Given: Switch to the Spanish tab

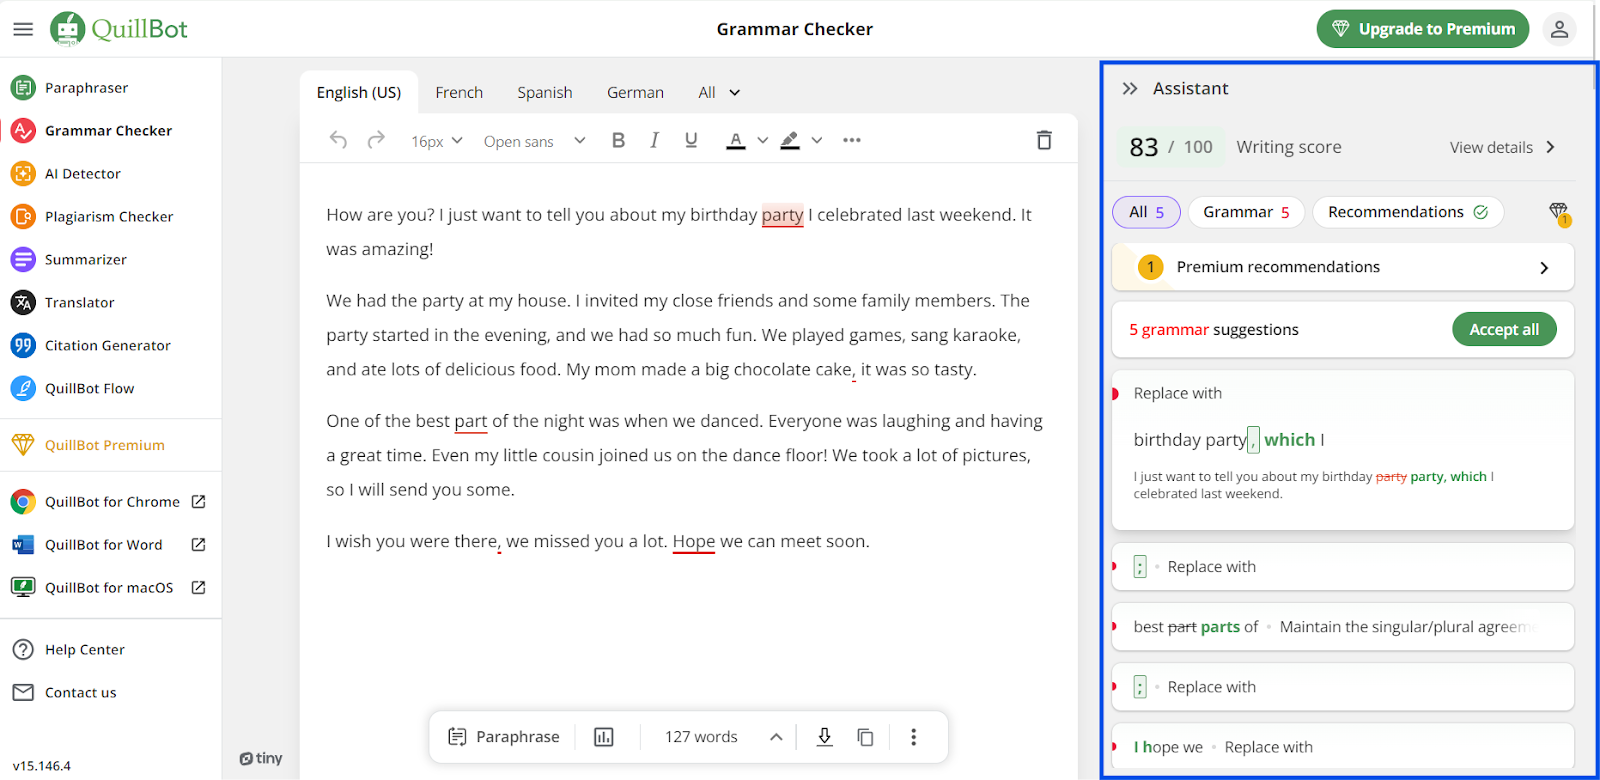Looking at the screenshot, I should click(545, 92).
